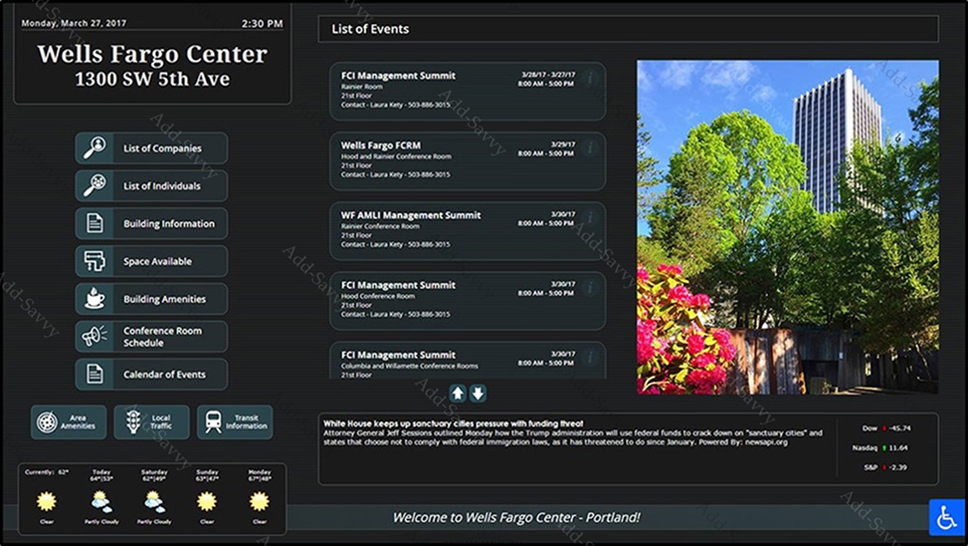Select the Wells Fargo FCRM event title
The width and height of the screenshot is (968, 546).
tap(381, 145)
